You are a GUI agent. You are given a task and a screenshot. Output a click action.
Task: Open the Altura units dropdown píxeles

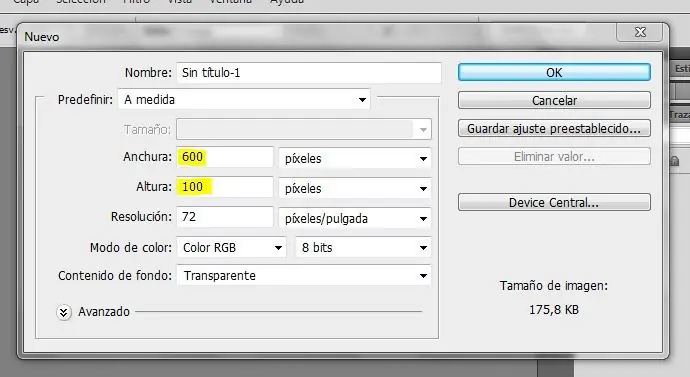355,188
